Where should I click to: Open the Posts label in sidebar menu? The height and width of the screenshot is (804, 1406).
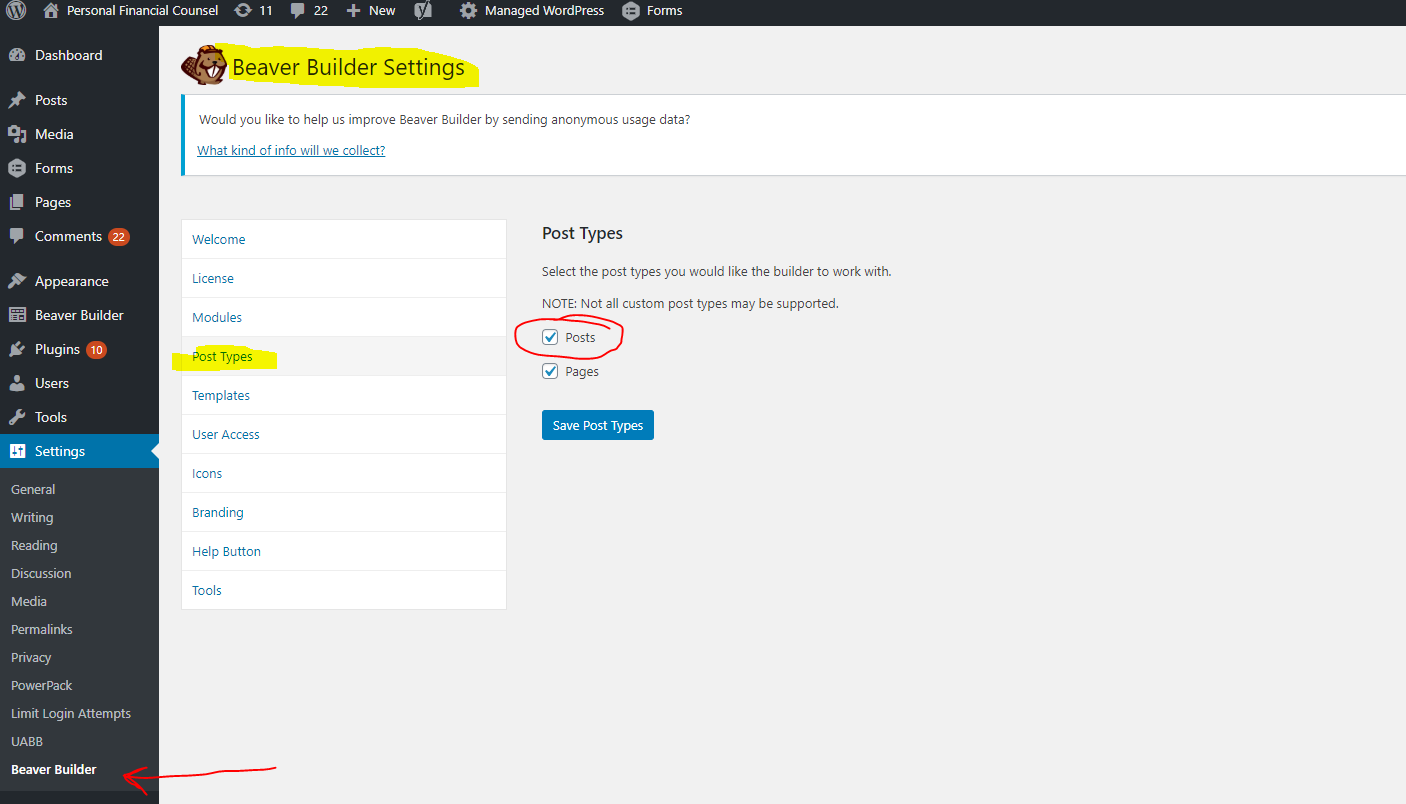(51, 100)
